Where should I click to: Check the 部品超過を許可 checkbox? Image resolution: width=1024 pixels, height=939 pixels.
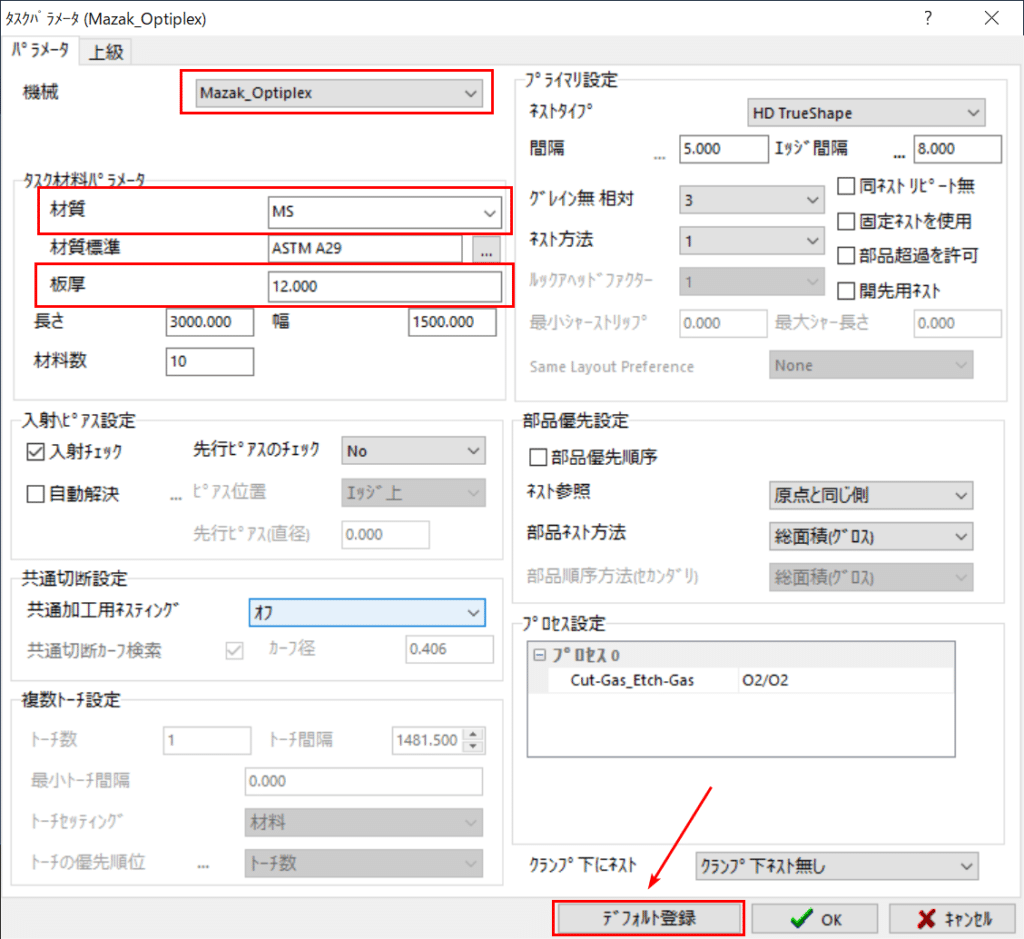pos(846,255)
